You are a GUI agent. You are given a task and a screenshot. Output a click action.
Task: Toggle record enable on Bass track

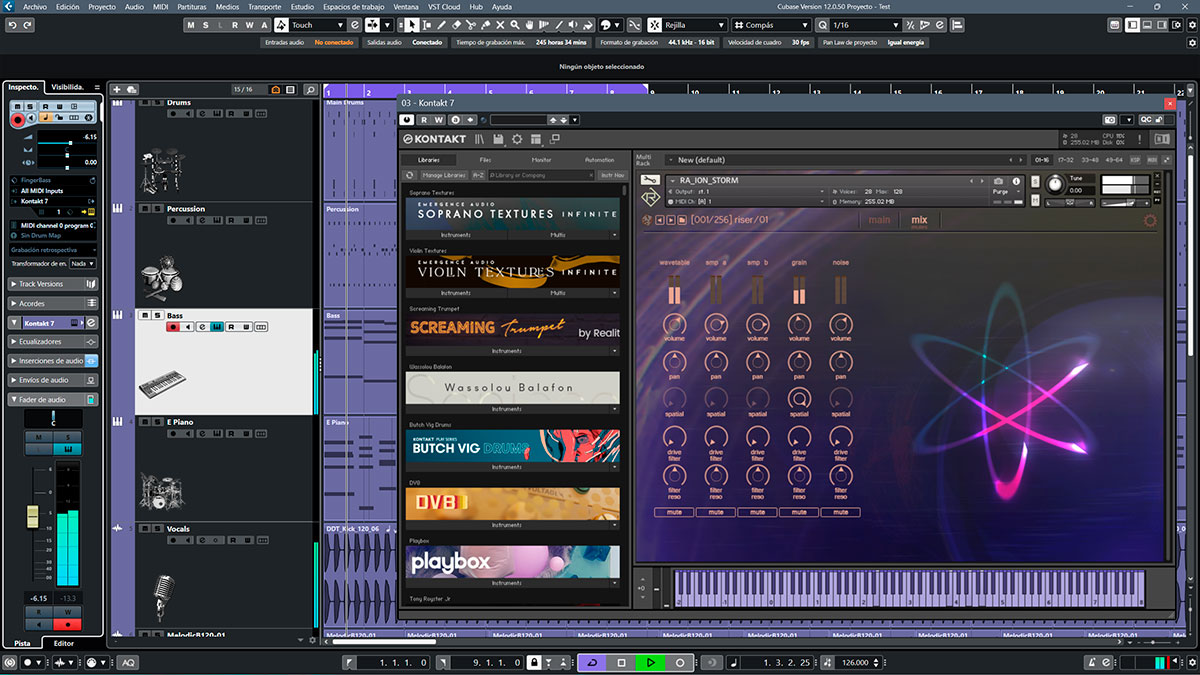pyautogui.click(x=173, y=327)
